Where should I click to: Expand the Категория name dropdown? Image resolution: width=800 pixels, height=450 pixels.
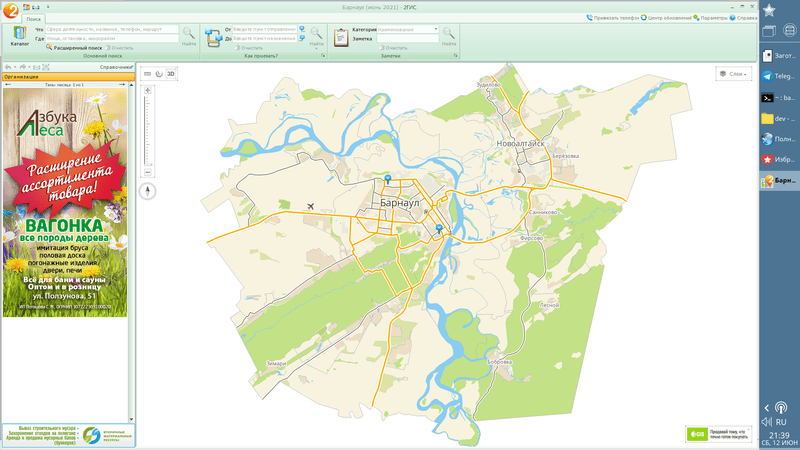(436, 30)
